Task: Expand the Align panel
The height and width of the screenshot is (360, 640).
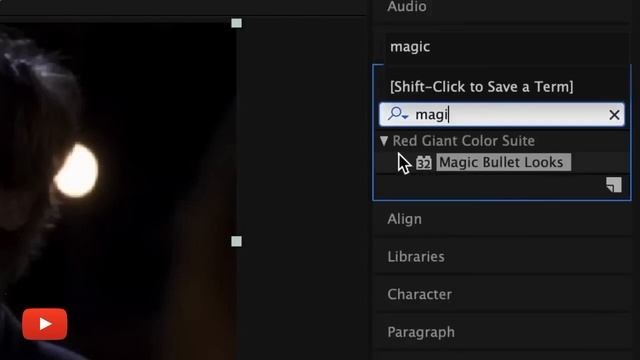Action: click(404, 219)
